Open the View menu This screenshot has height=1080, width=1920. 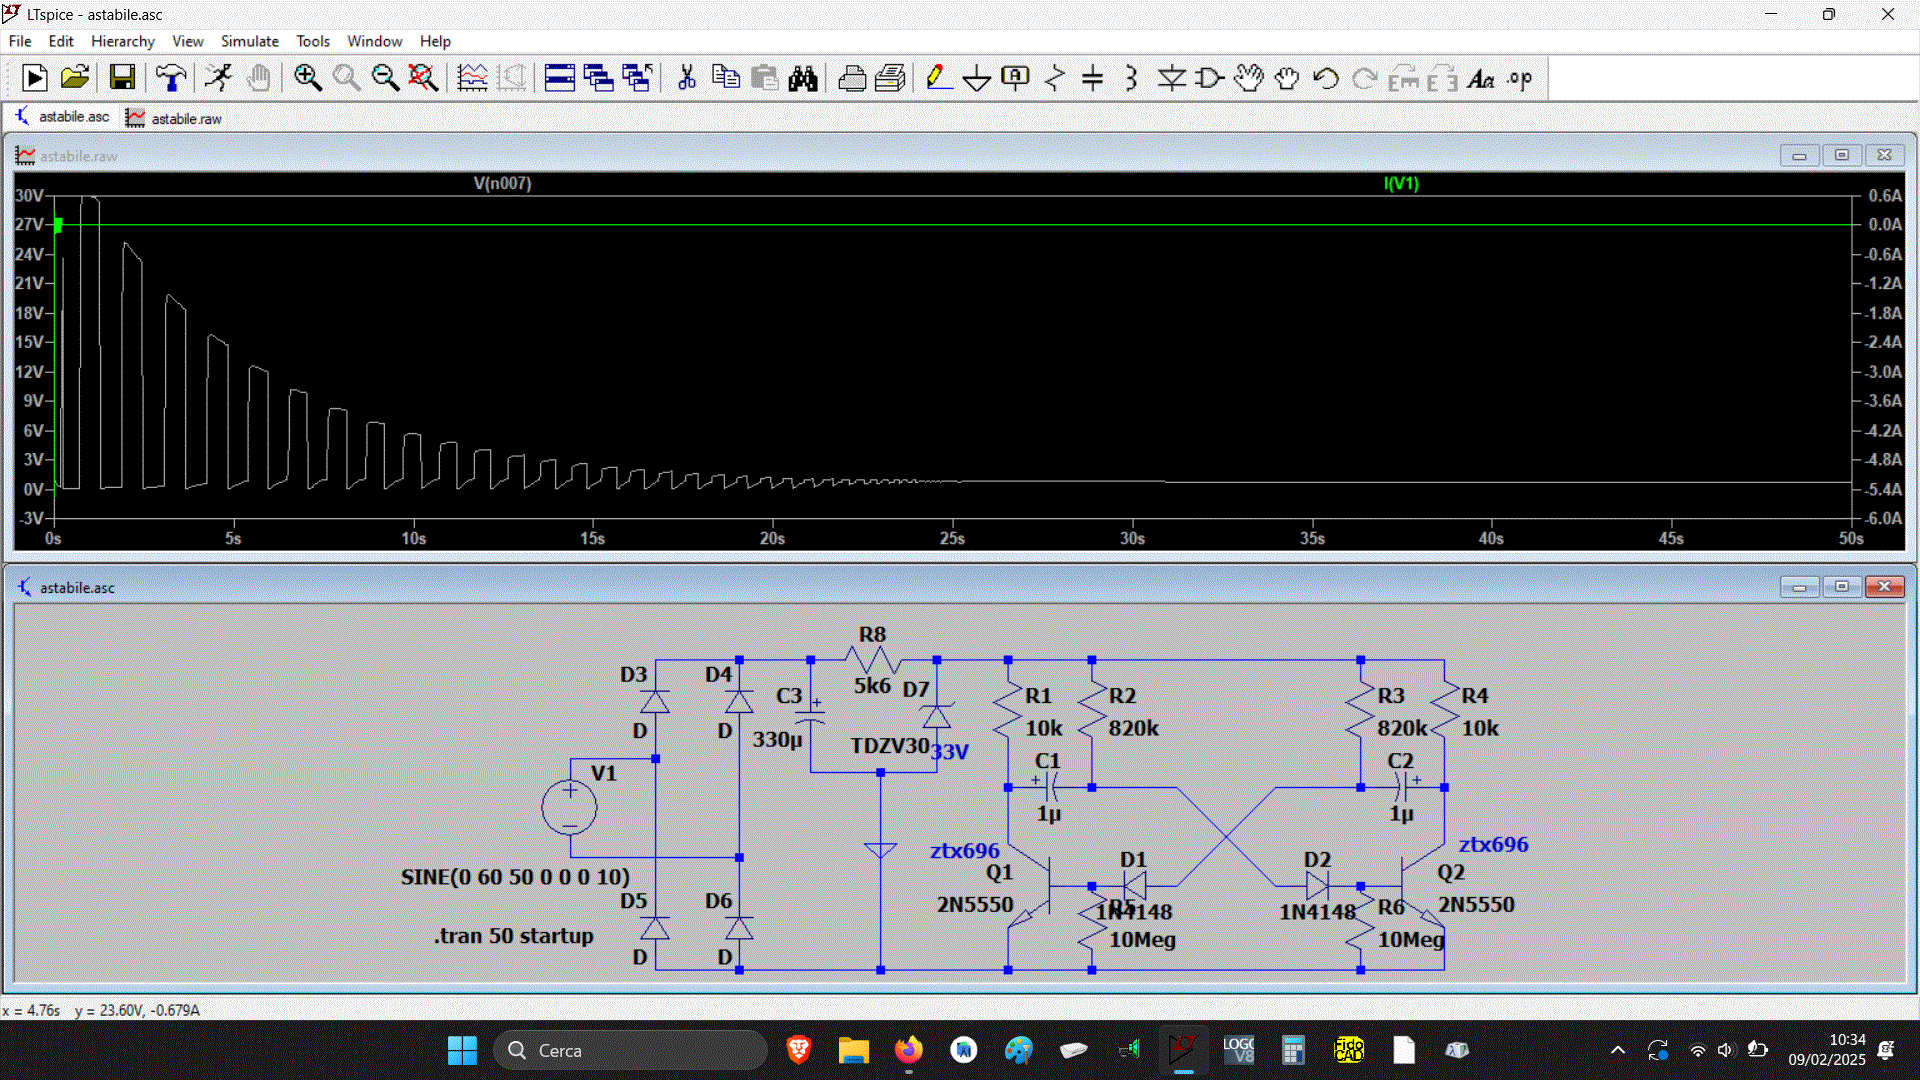pos(187,41)
